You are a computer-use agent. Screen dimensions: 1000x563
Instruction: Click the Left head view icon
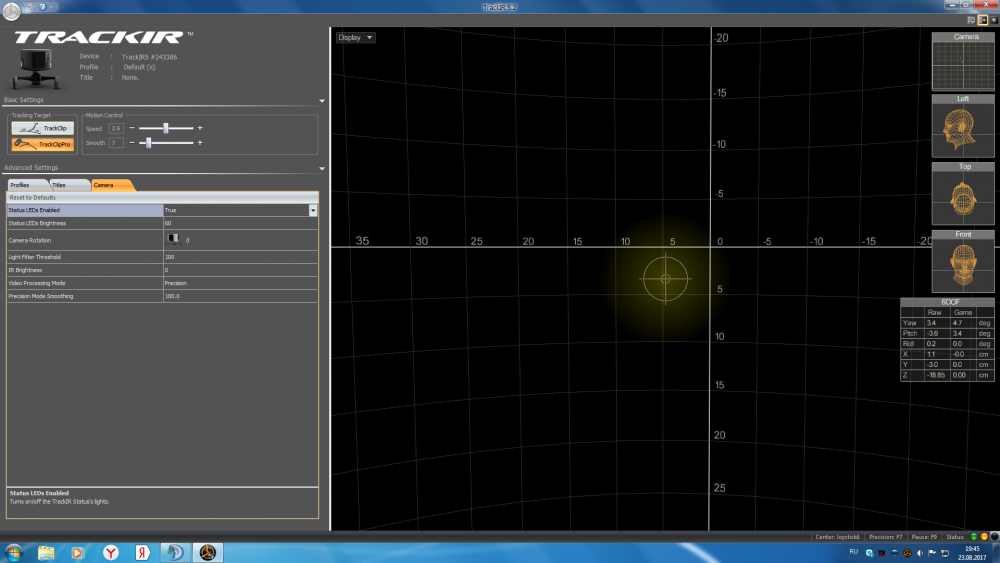click(x=964, y=130)
